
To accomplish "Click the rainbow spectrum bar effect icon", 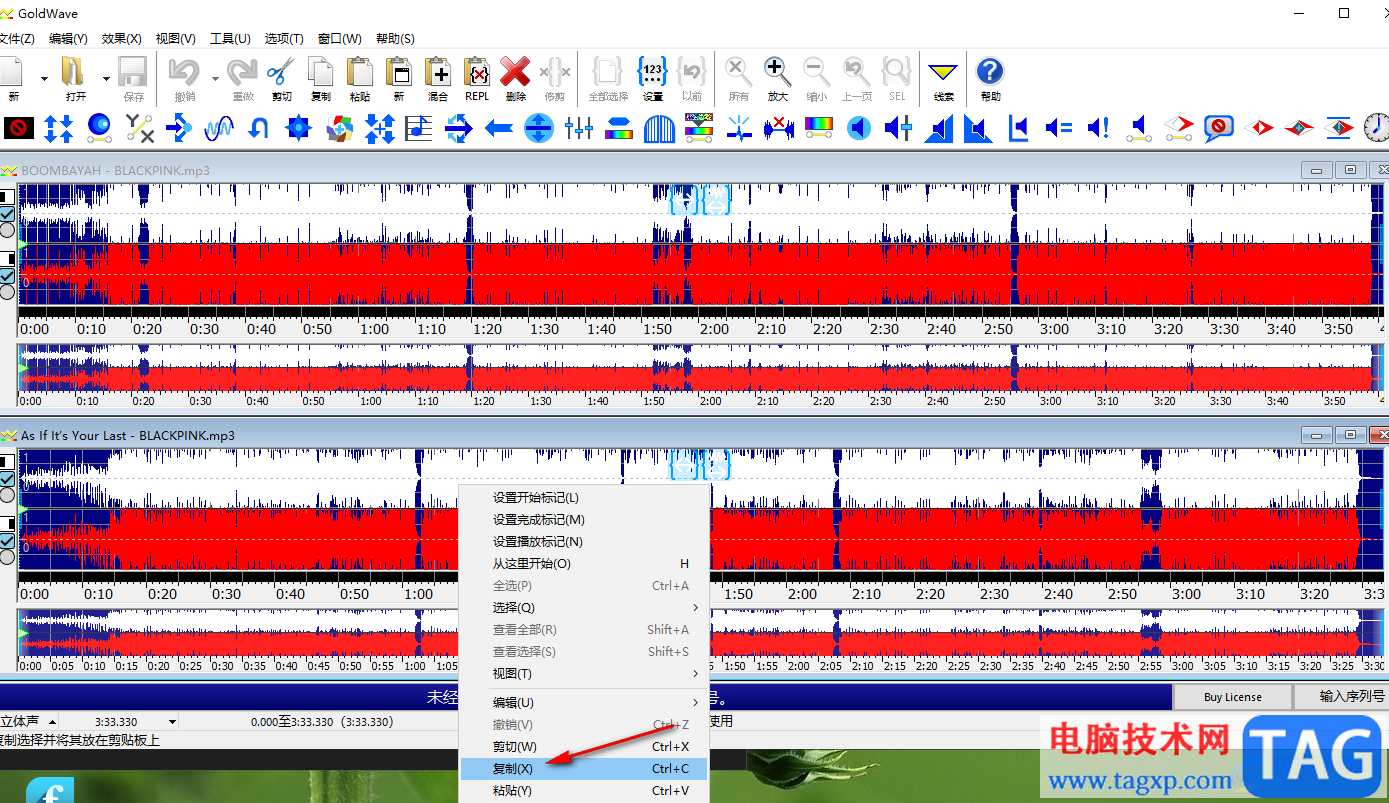I will [819, 128].
